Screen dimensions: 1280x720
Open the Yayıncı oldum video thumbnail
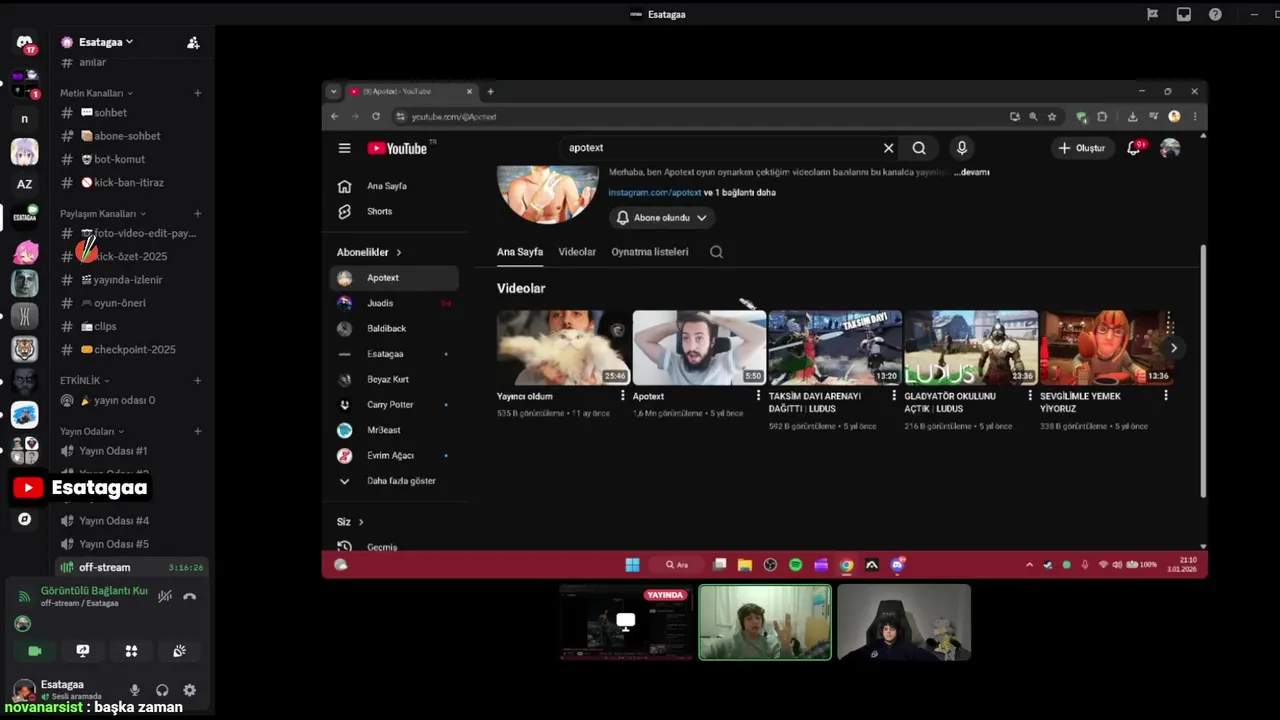point(563,347)
